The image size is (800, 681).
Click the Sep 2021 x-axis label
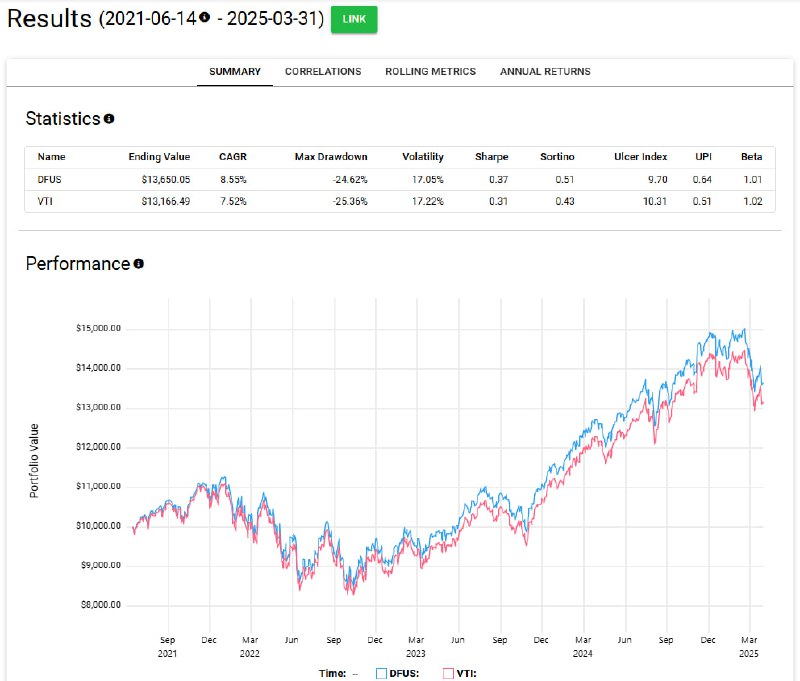point(167,647)
